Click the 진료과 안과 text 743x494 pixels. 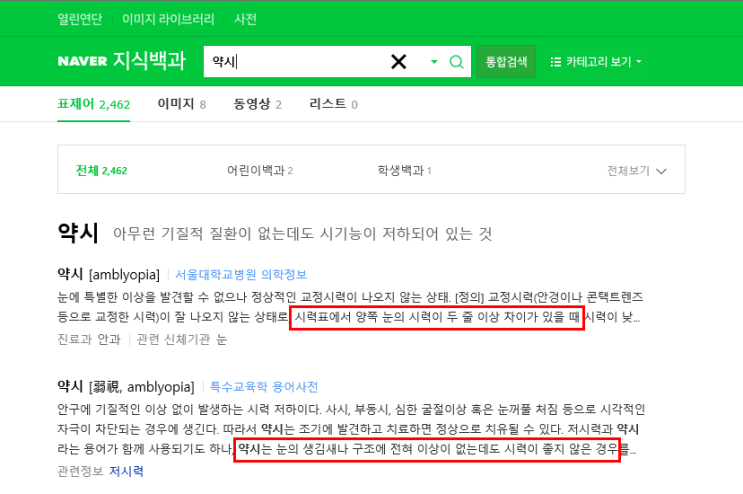(89, 339)
